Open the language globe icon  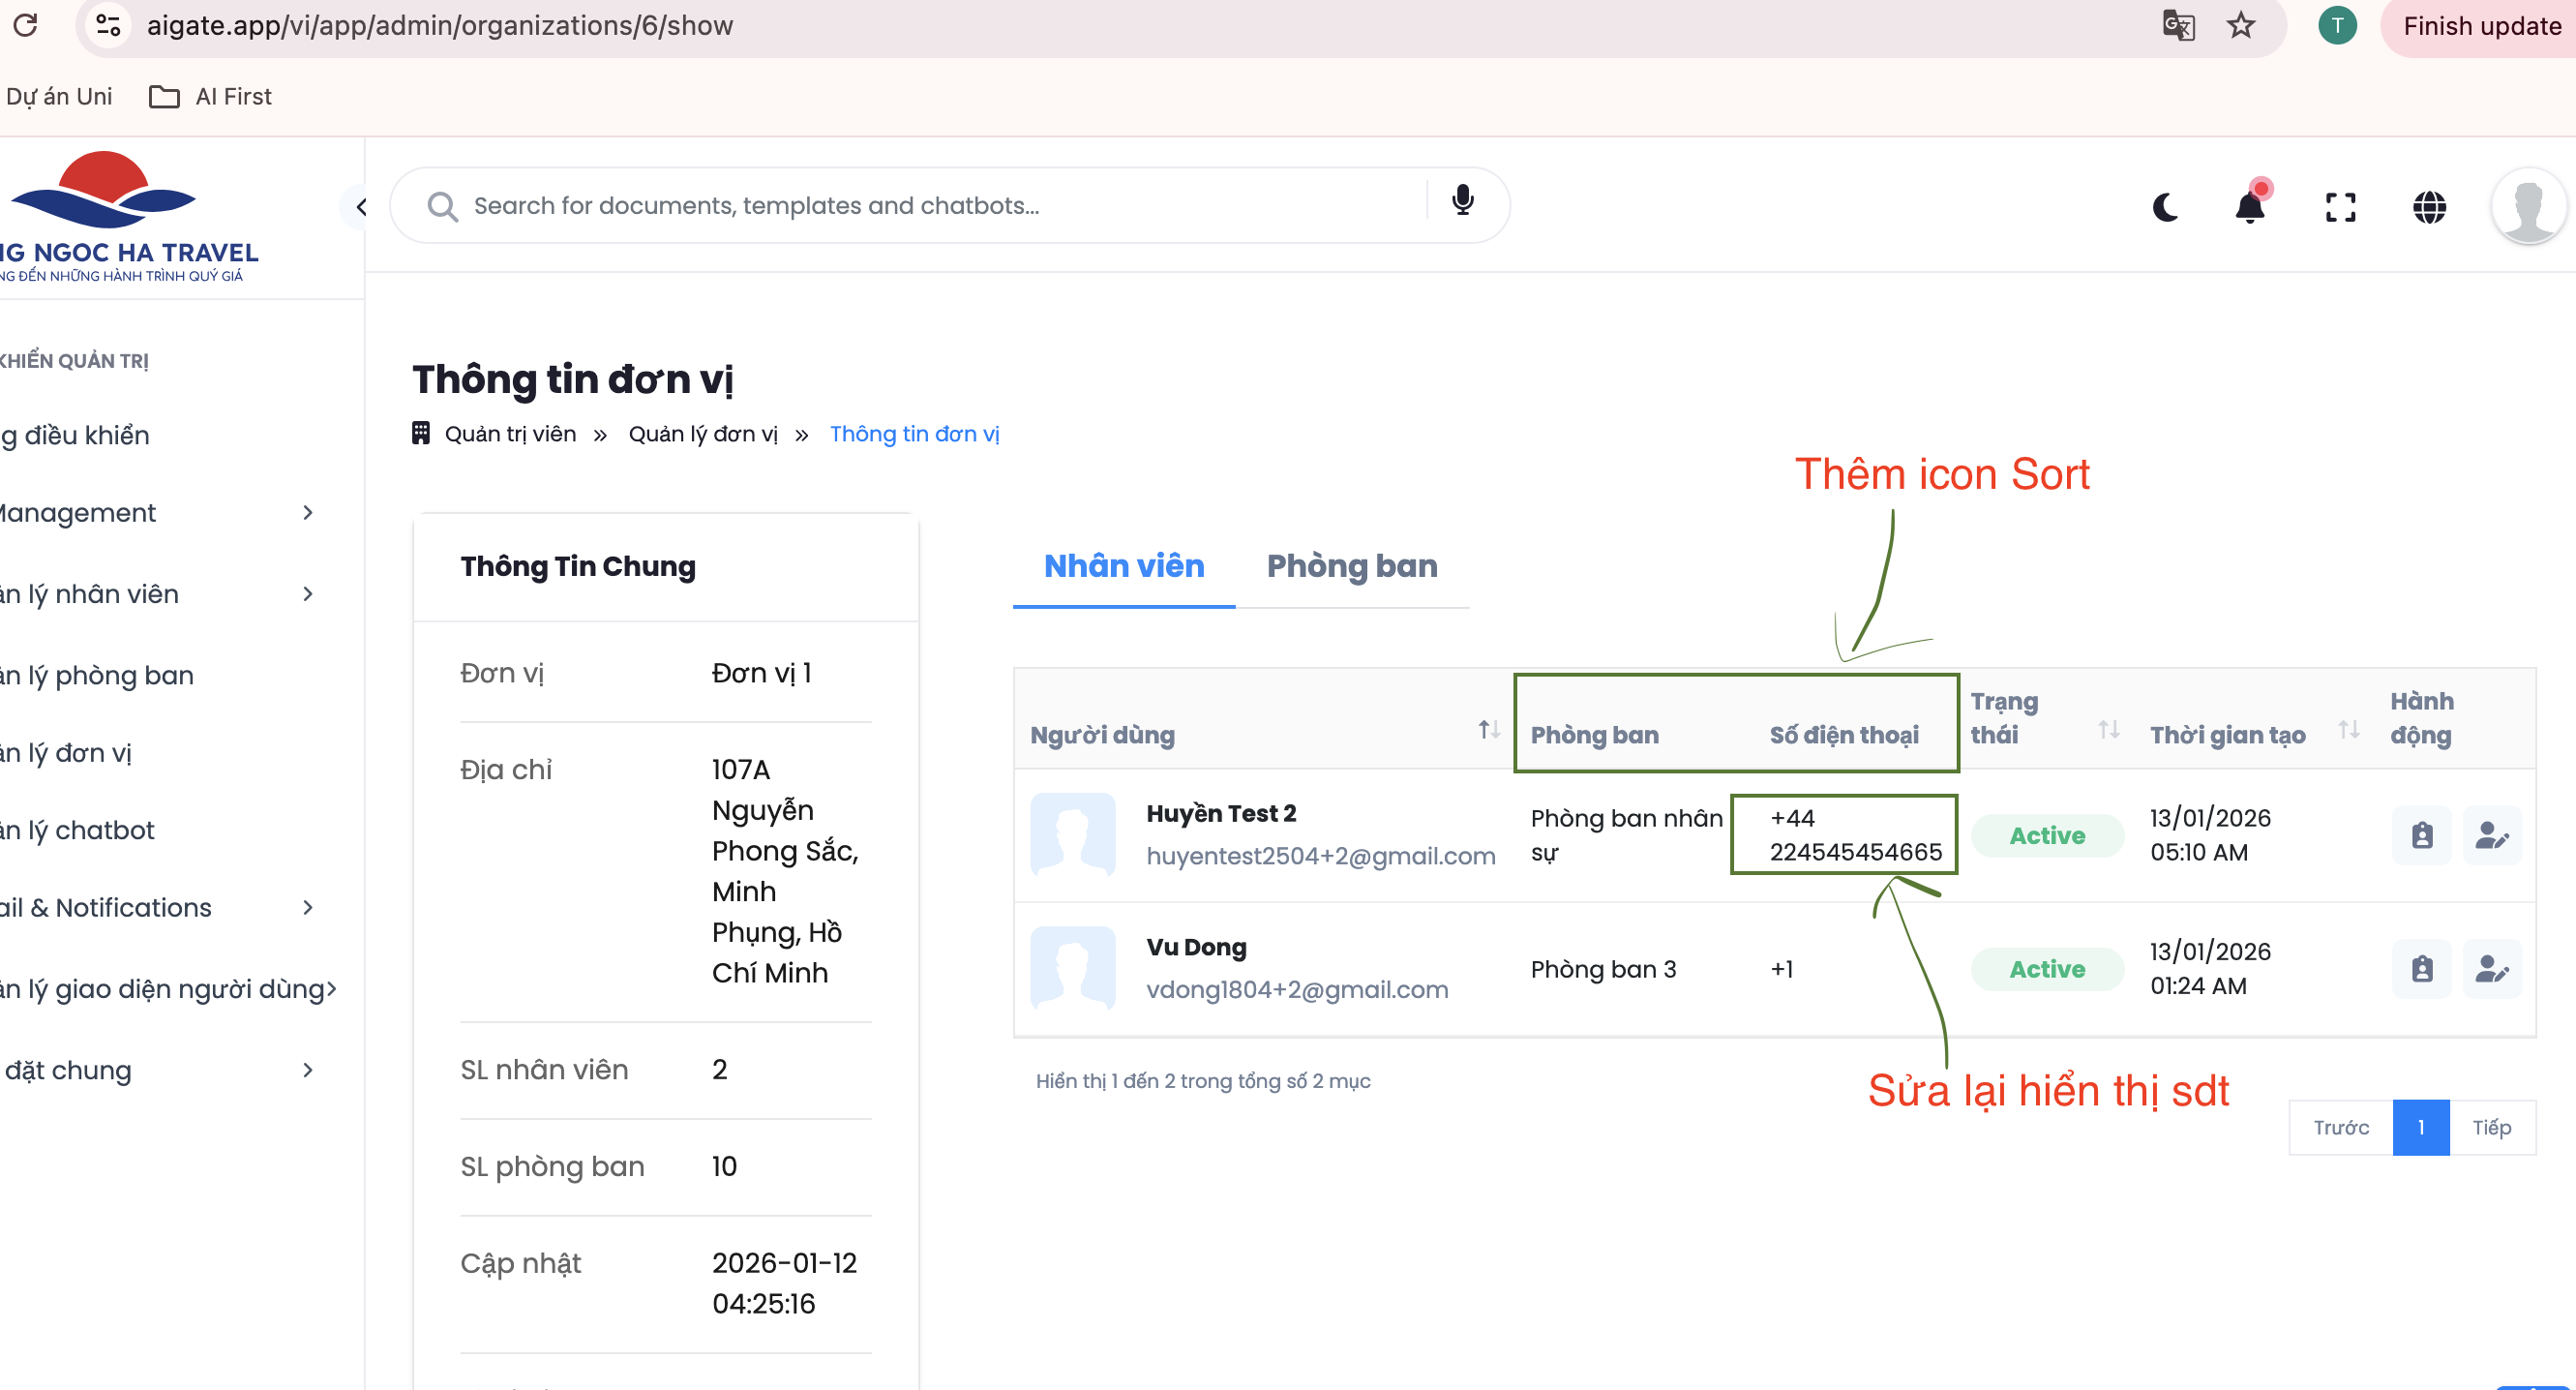tap(2429, 207)
